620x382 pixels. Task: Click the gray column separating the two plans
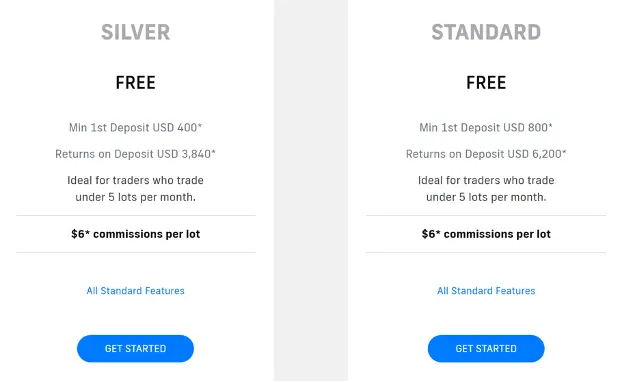click(x=311, y=191)
